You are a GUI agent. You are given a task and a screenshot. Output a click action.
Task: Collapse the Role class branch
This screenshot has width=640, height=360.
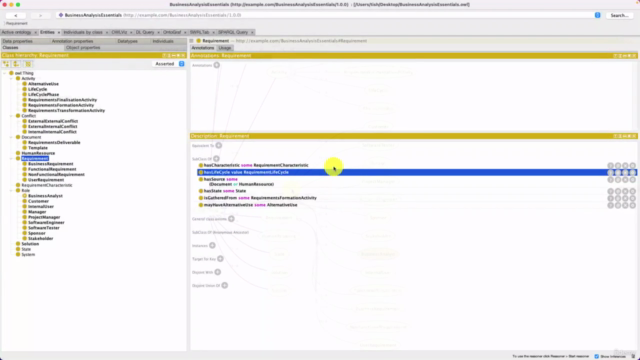[11, 191]
